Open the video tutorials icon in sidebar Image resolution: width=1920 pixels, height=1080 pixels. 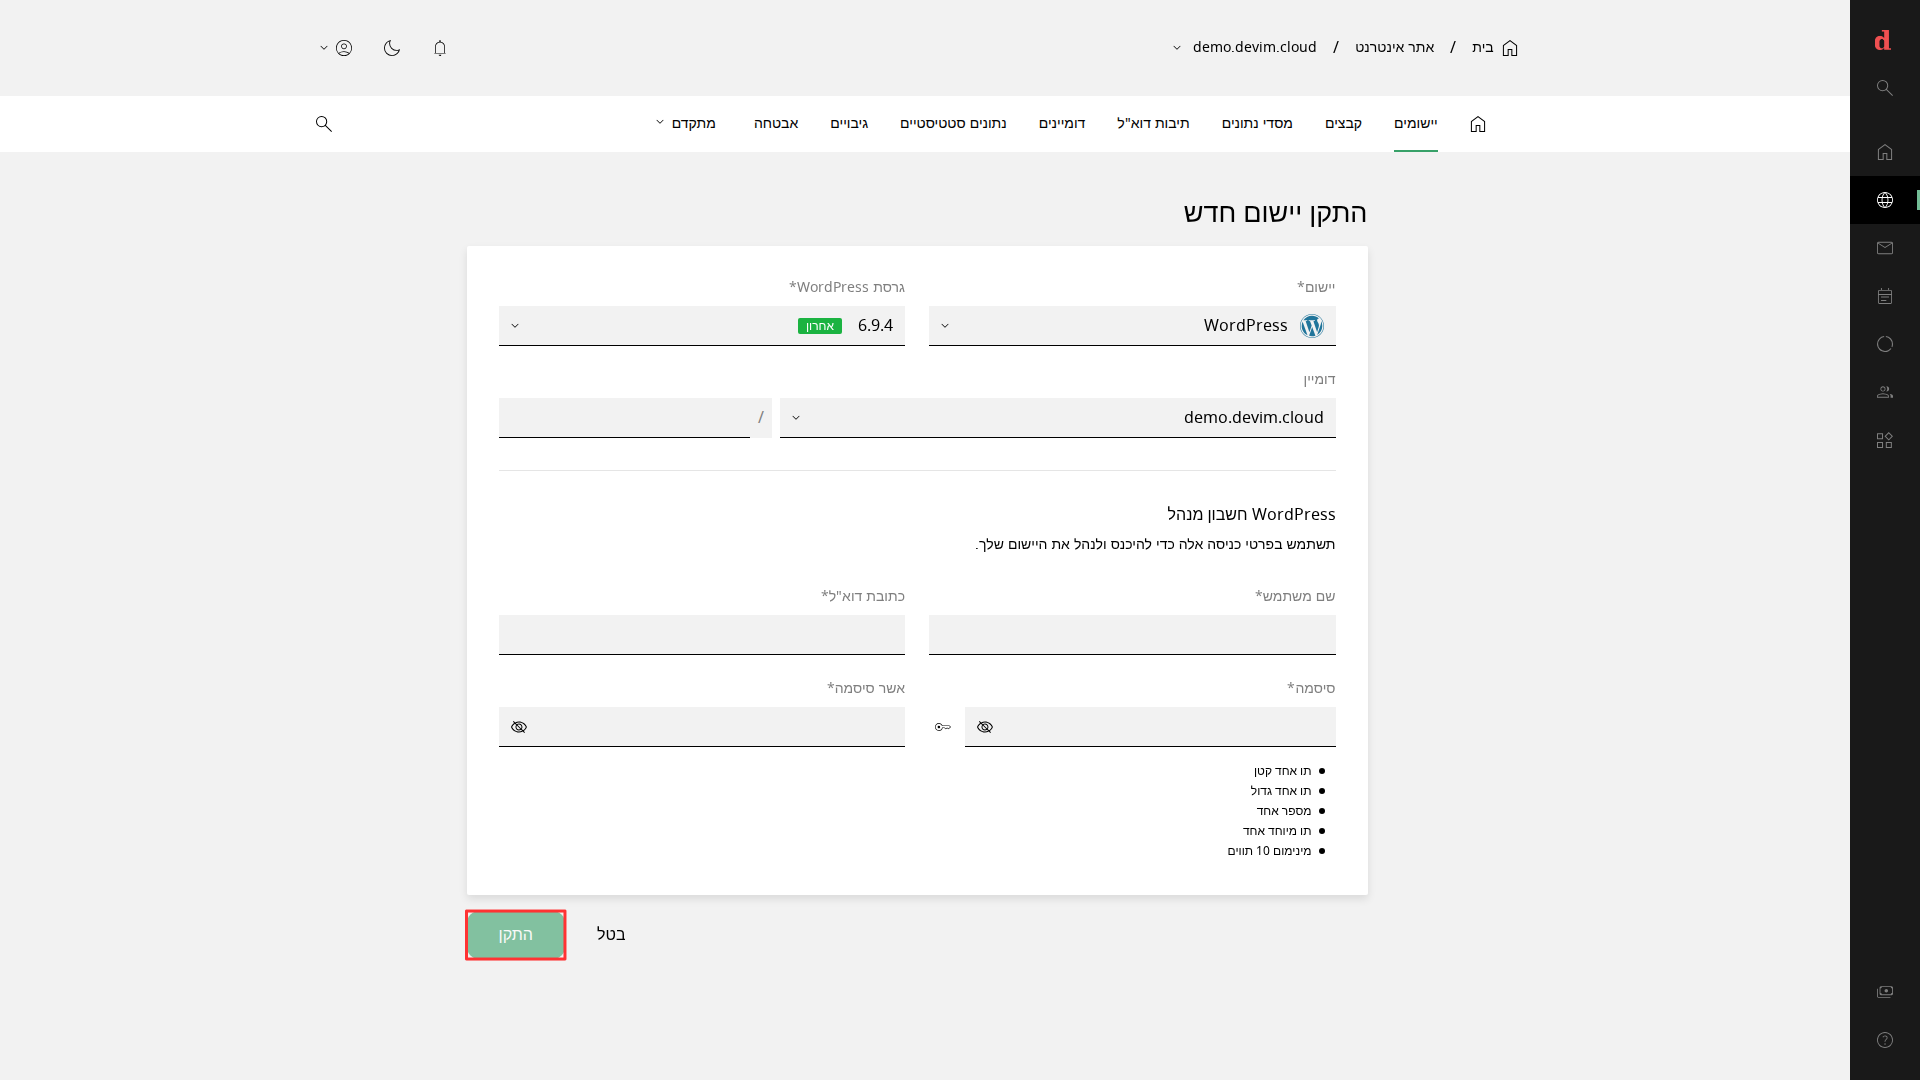tap(1885, 992)
